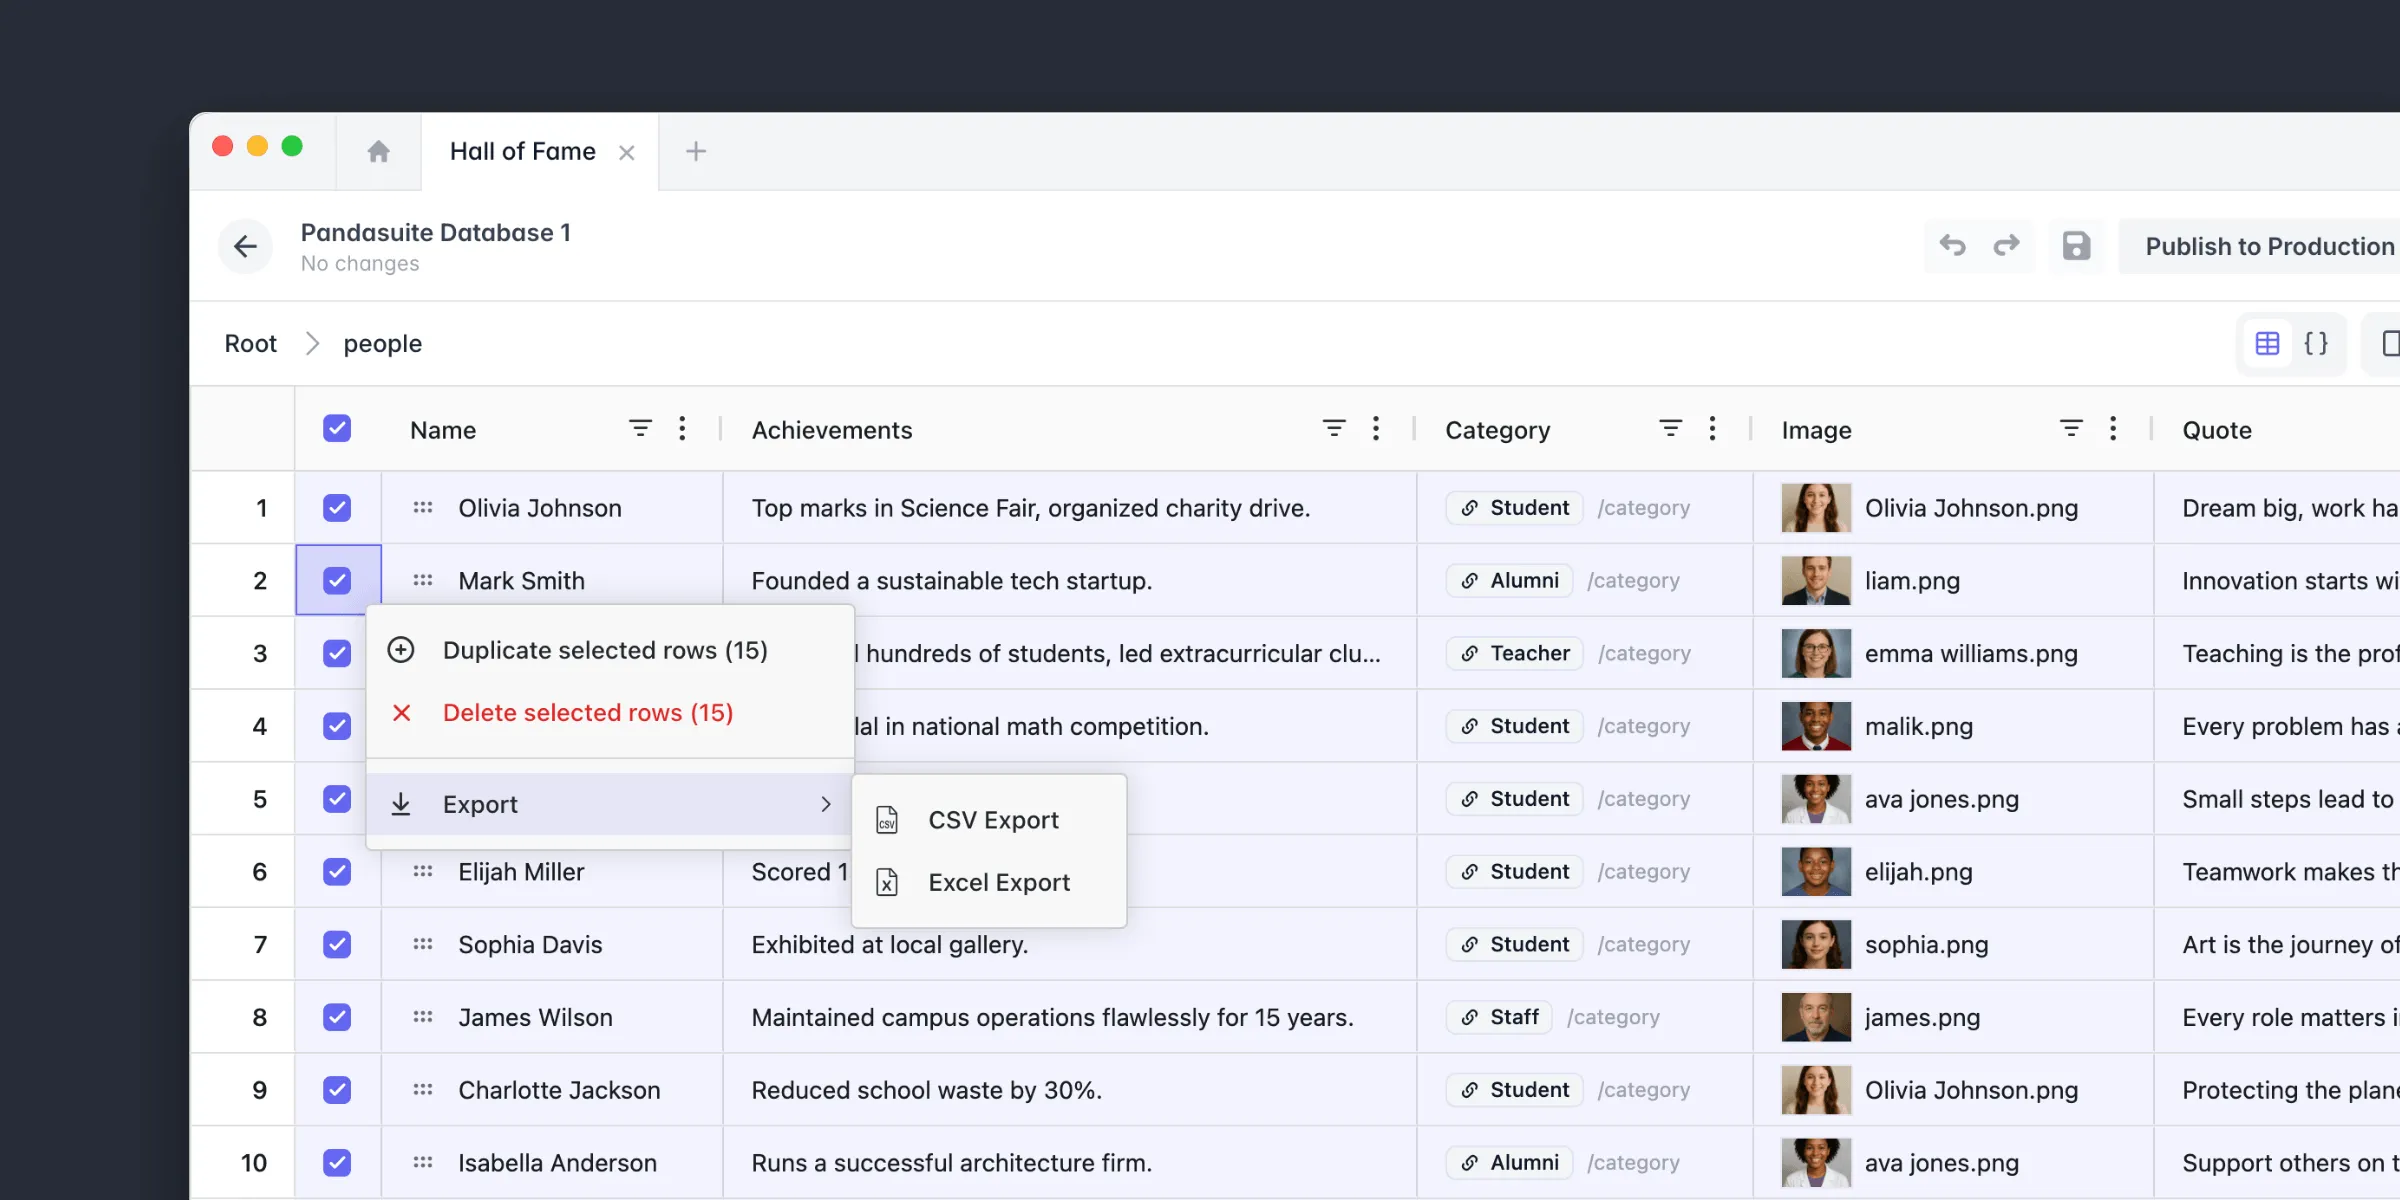Select CSV Export option
Viewport: 2400px width, 1200px height.
tap(989, 821)
